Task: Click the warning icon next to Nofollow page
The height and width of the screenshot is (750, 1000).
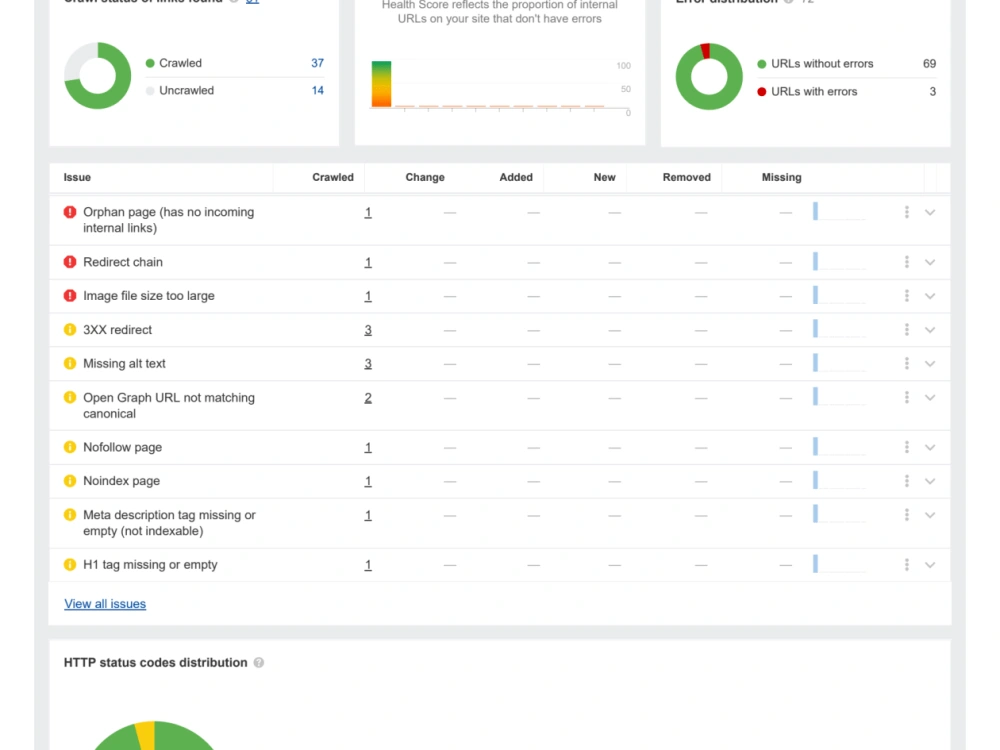Action: [70, 447]
